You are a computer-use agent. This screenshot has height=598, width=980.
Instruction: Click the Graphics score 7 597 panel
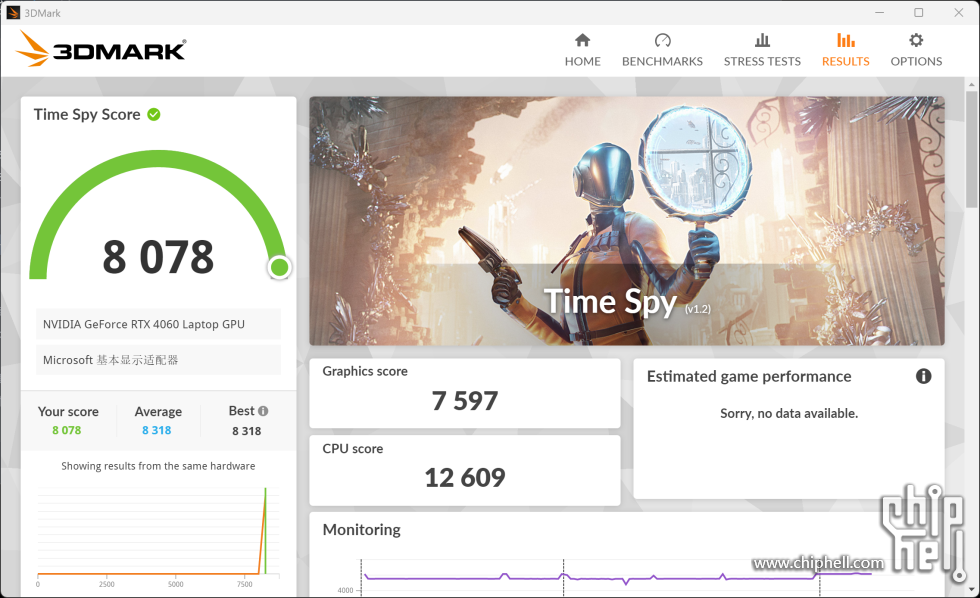[464, 392]
